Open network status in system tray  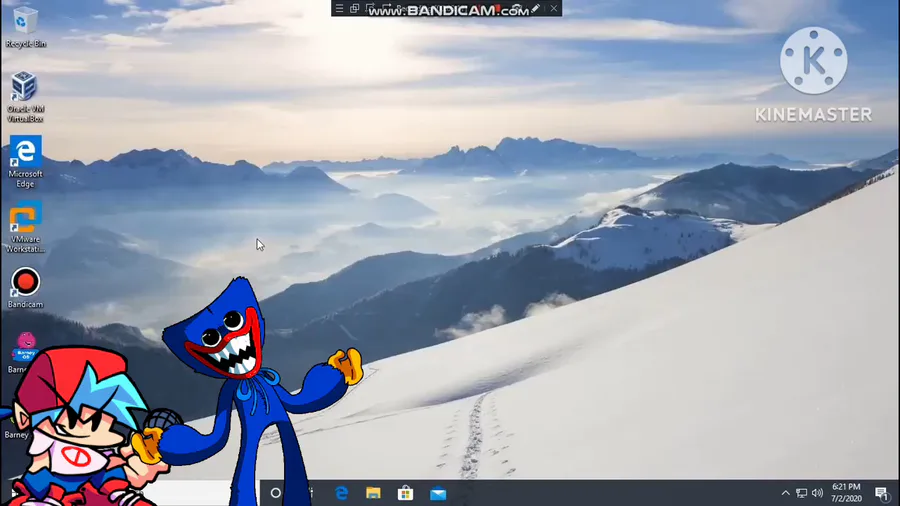[802, 493]
